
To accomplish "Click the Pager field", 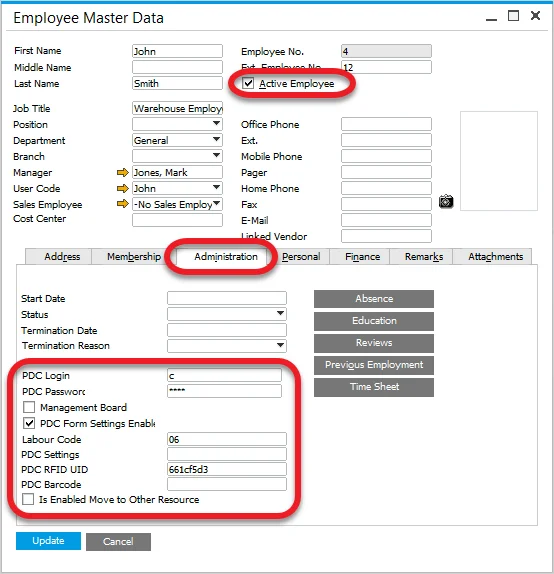I will coord(386,172).
